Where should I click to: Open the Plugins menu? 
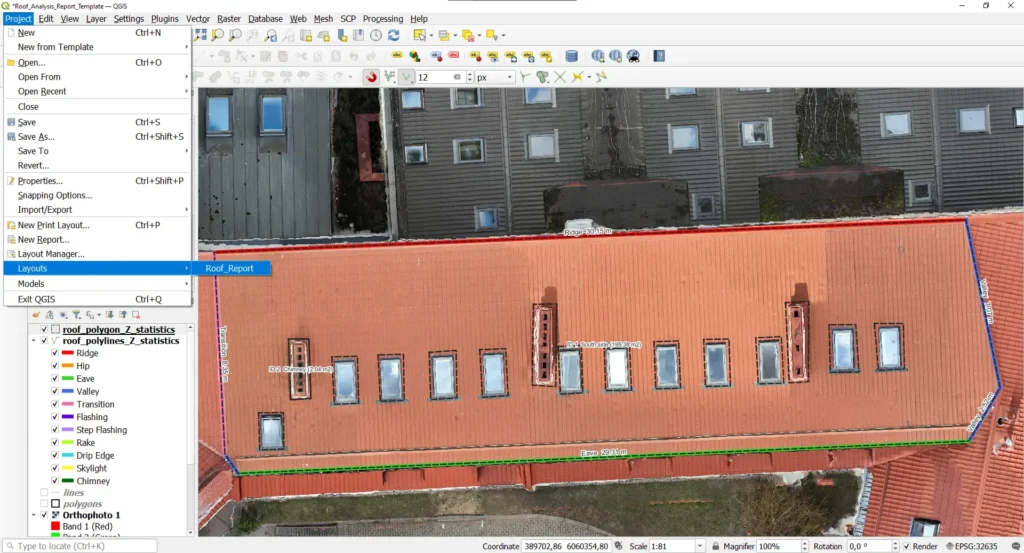coord(165,19)
